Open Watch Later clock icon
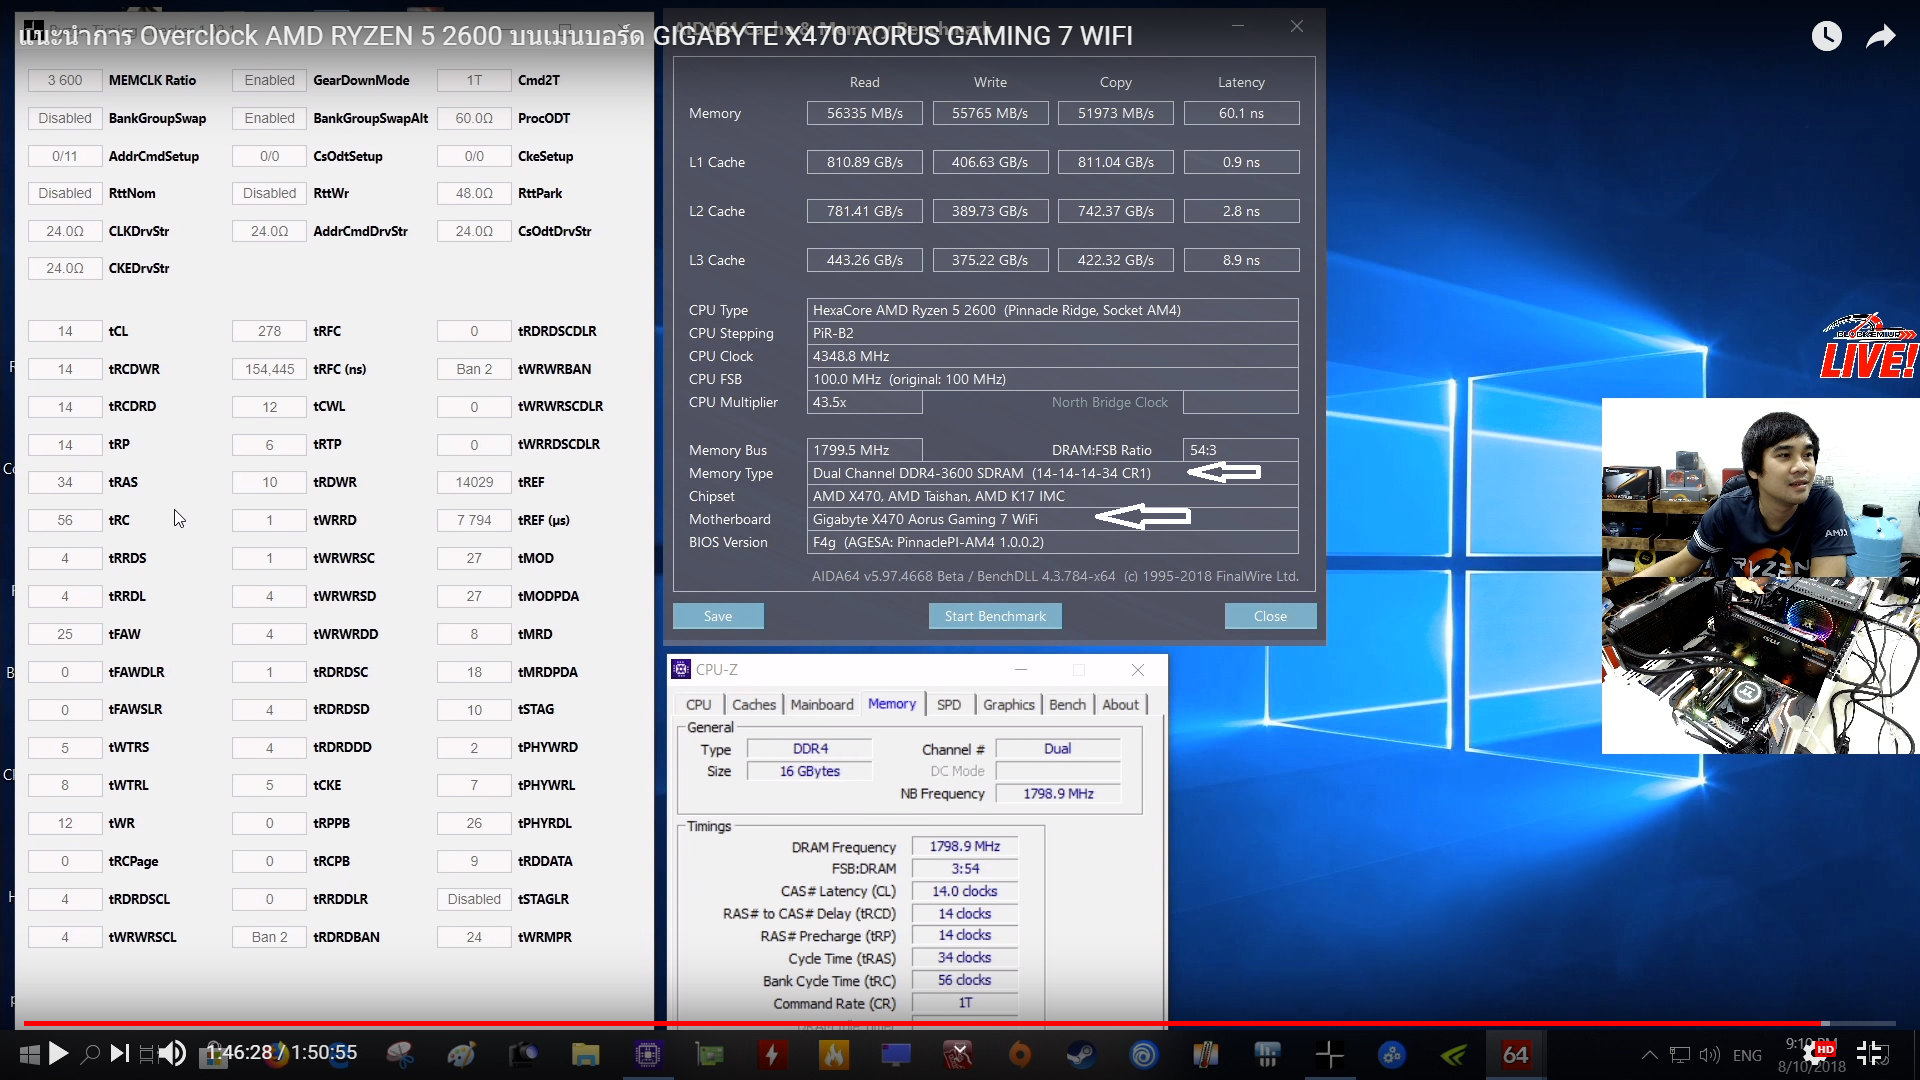Image resolution: width=1920 pixels, height=1080 pixels. [x=1826, y=37]
